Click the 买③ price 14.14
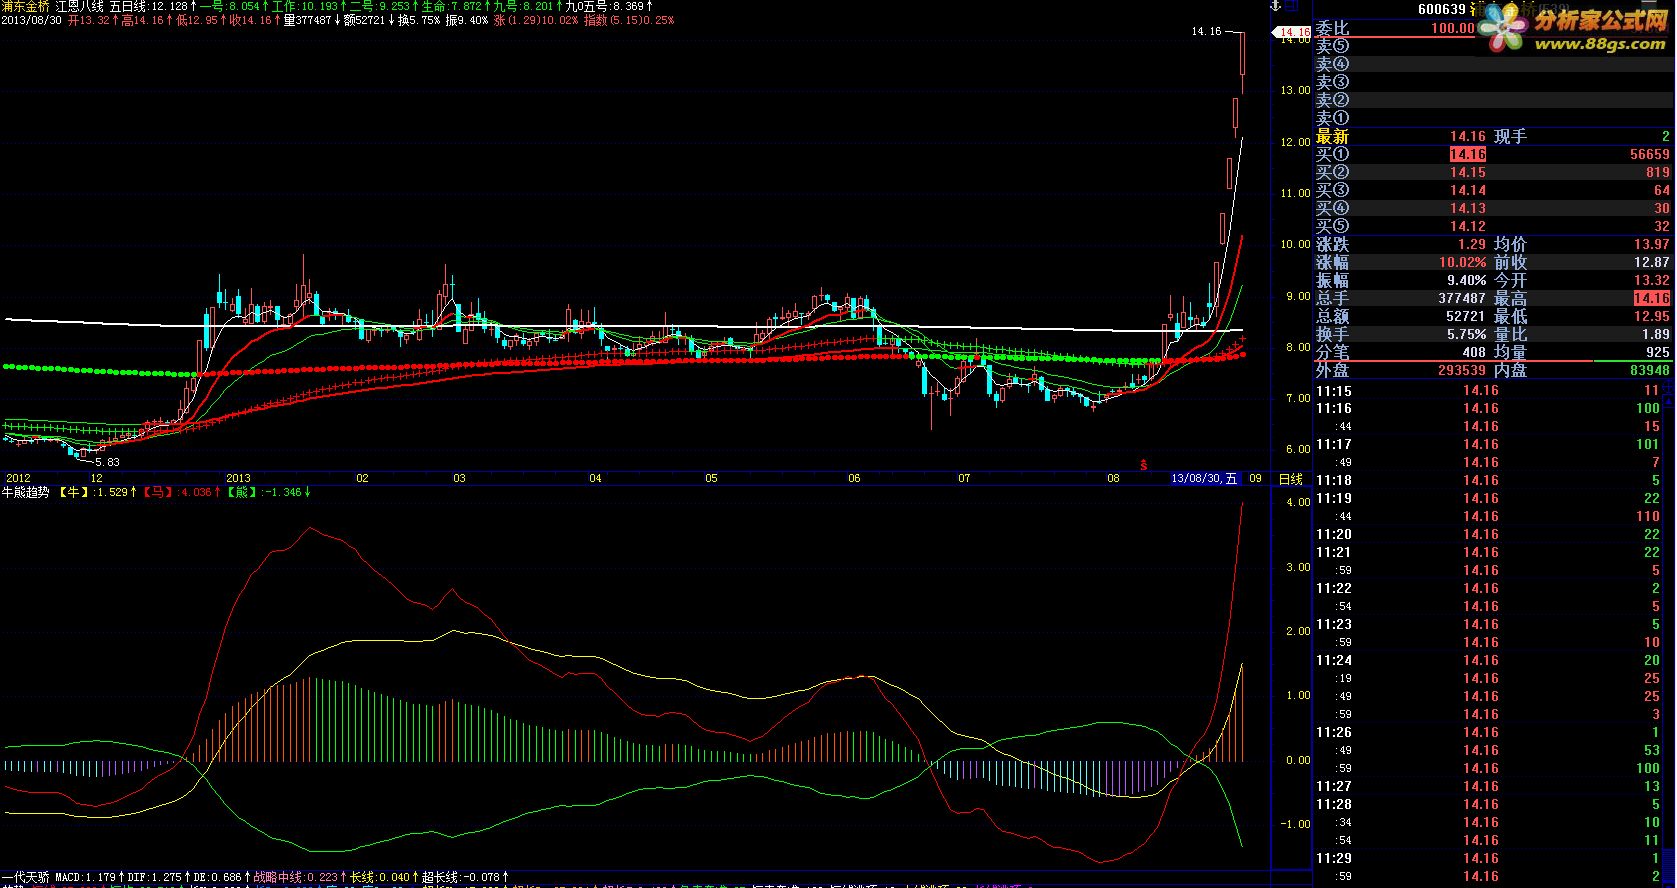 [1468, 190]
